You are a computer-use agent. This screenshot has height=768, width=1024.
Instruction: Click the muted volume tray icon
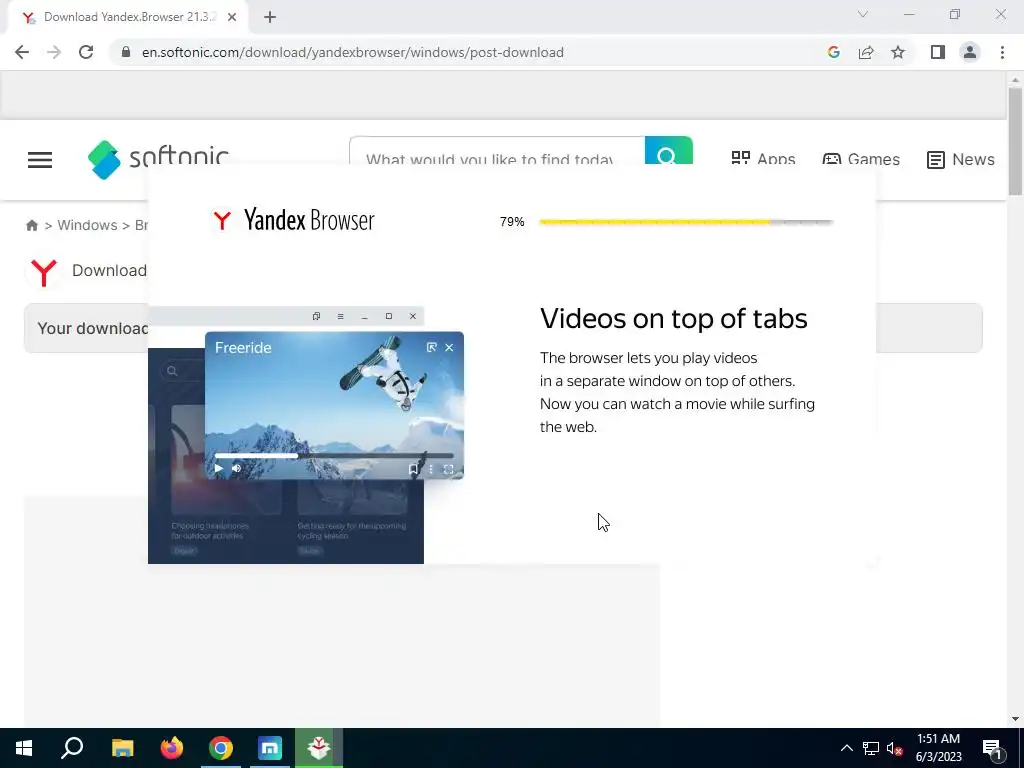(894, 748)
